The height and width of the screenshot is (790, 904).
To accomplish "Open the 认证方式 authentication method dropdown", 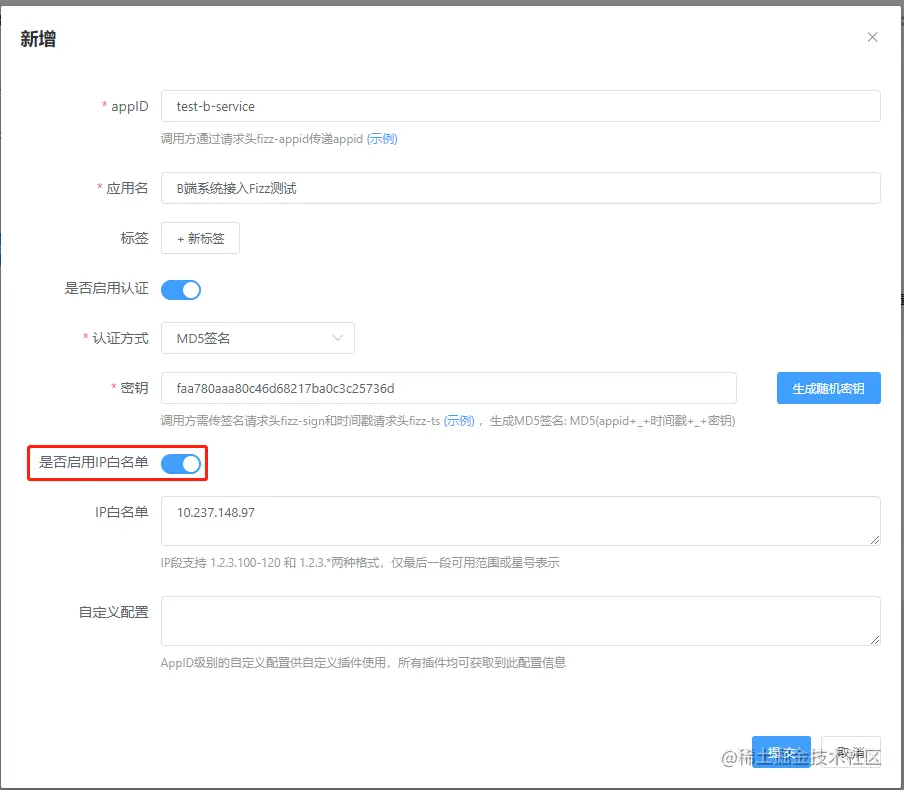I will click(258, 338).
